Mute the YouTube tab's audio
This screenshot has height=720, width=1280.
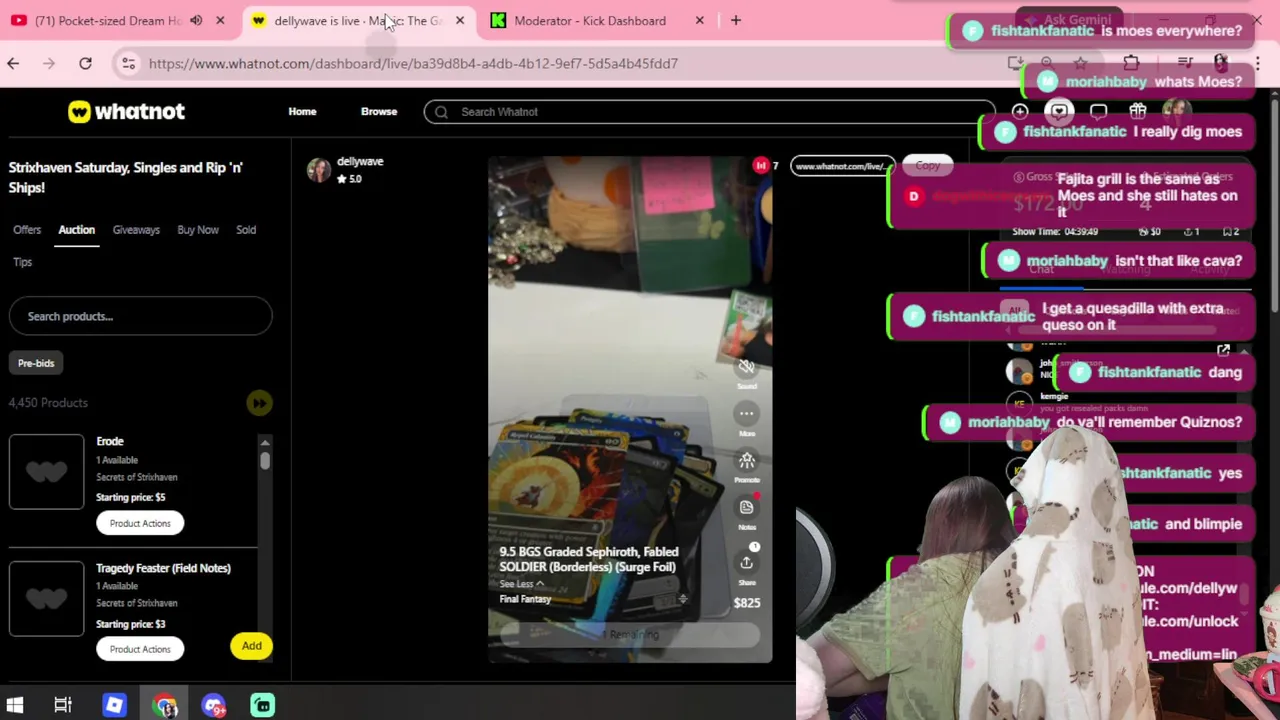(196, 20)
